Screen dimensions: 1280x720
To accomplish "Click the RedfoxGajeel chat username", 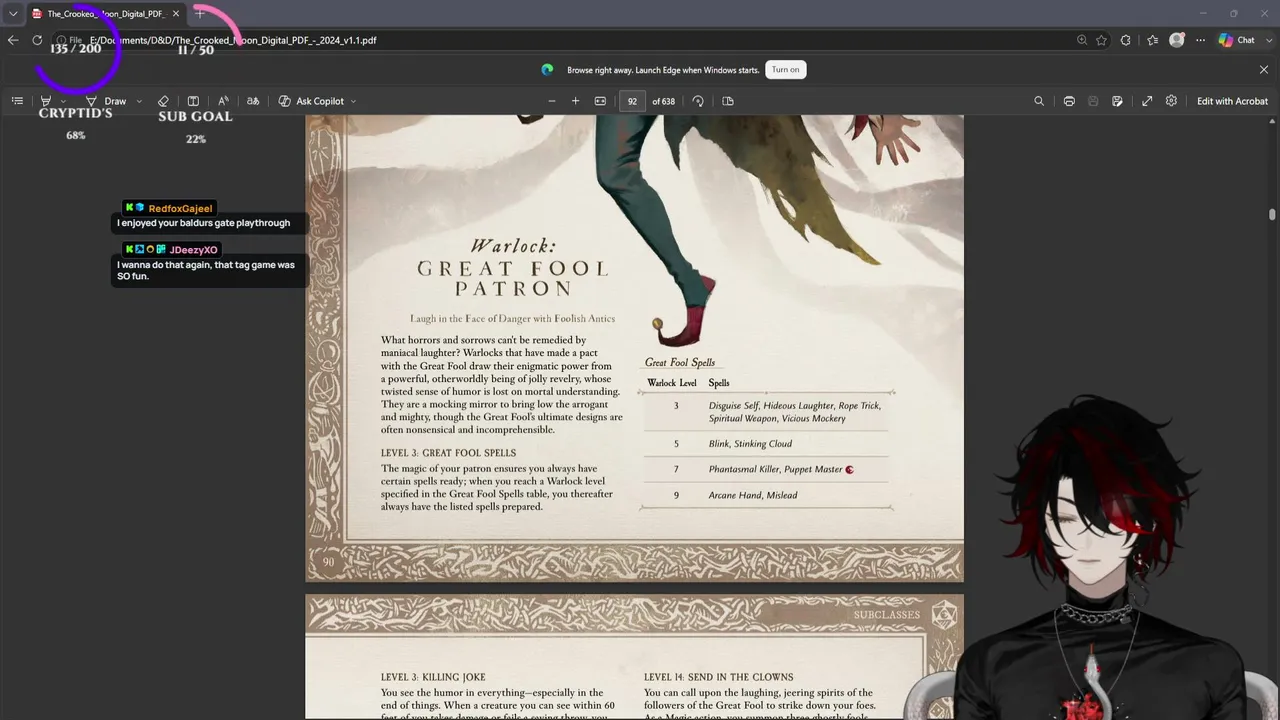I will click(180, 208).
